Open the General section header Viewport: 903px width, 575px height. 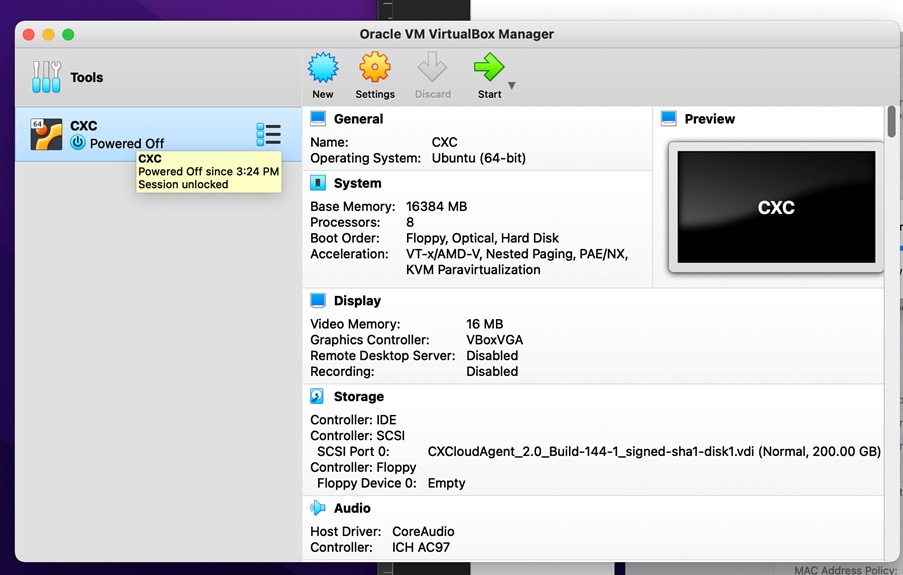(x=358, y=119)
